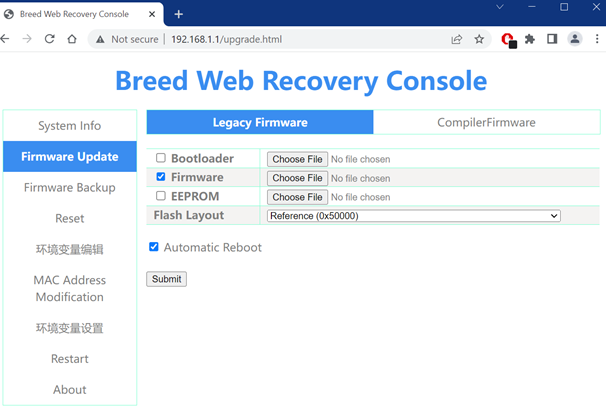Toggle the browser side panel icon

coord(552,39)
